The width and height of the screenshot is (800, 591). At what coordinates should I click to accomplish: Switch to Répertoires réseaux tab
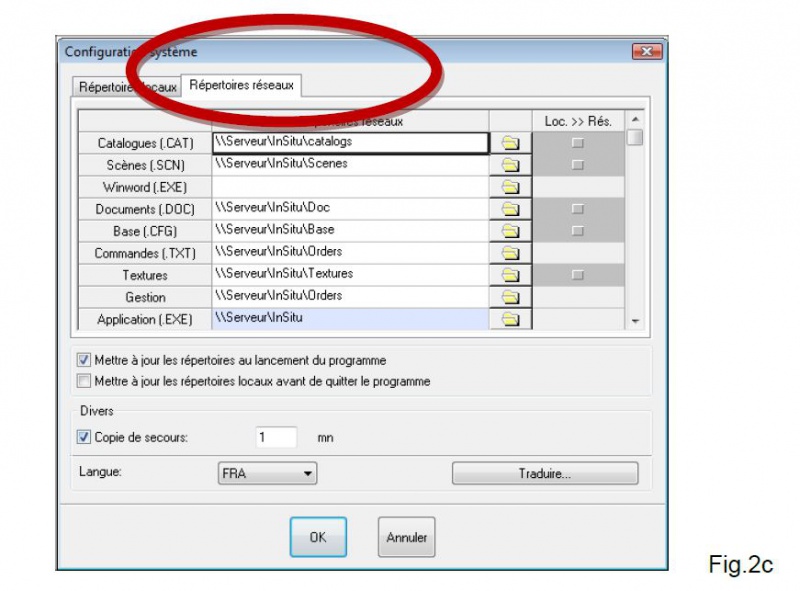(241, 86)
